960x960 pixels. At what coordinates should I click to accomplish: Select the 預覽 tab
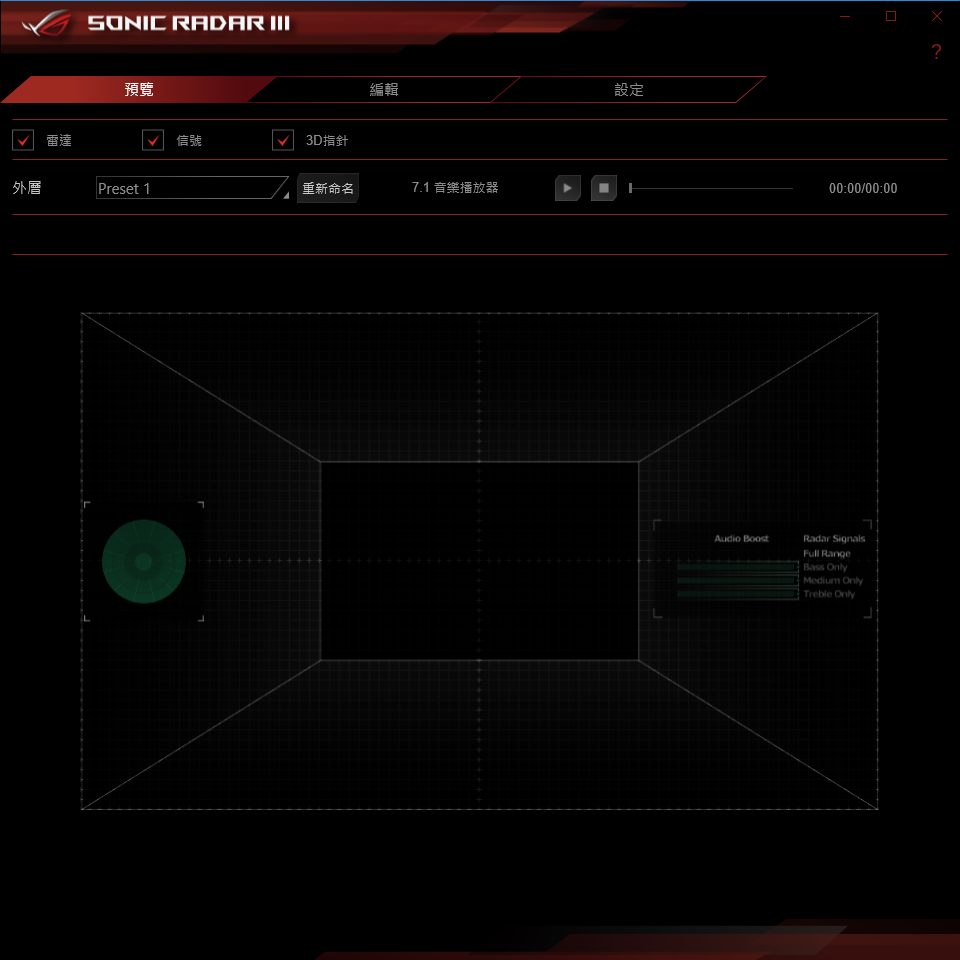(x=139, y=90)
